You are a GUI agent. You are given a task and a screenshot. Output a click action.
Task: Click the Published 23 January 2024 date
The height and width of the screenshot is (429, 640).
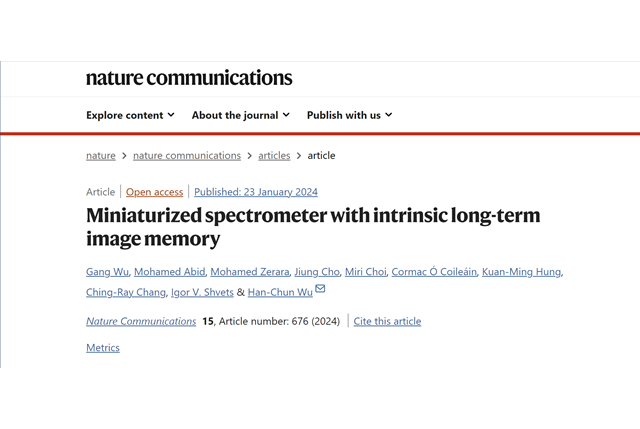tap(256, 192)
